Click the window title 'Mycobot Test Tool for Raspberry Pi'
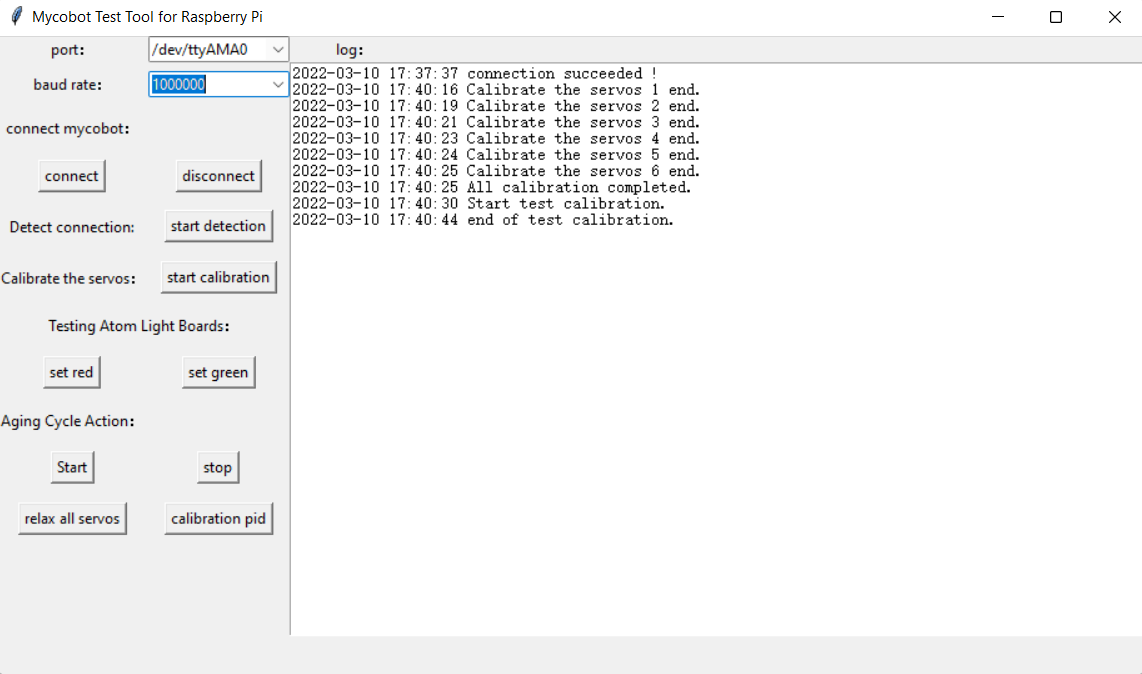The image size is (1142, 674). [147, 17]
